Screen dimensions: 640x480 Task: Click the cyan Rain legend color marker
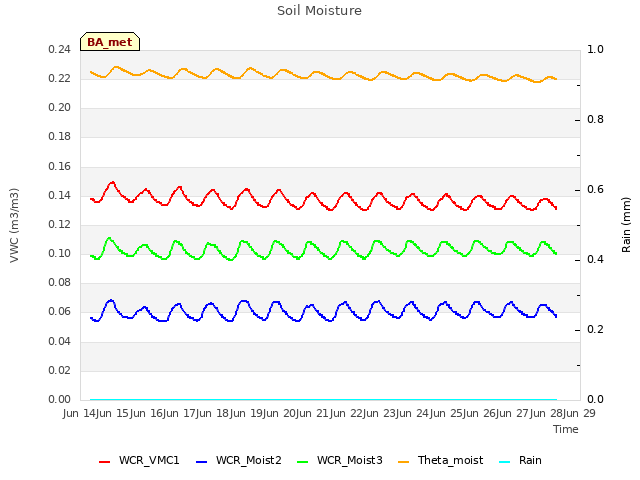(x=504, y=462)
